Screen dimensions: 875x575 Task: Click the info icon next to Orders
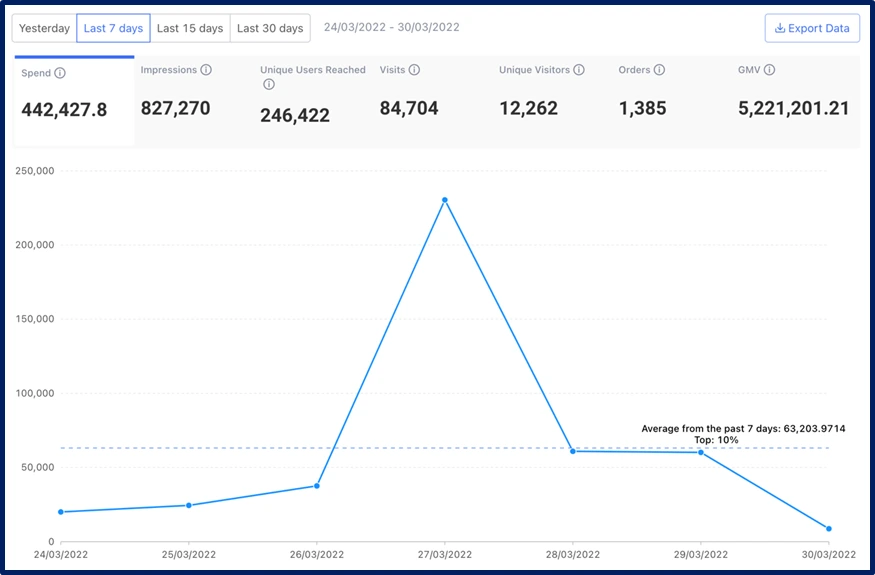click(x=660, y=70)
